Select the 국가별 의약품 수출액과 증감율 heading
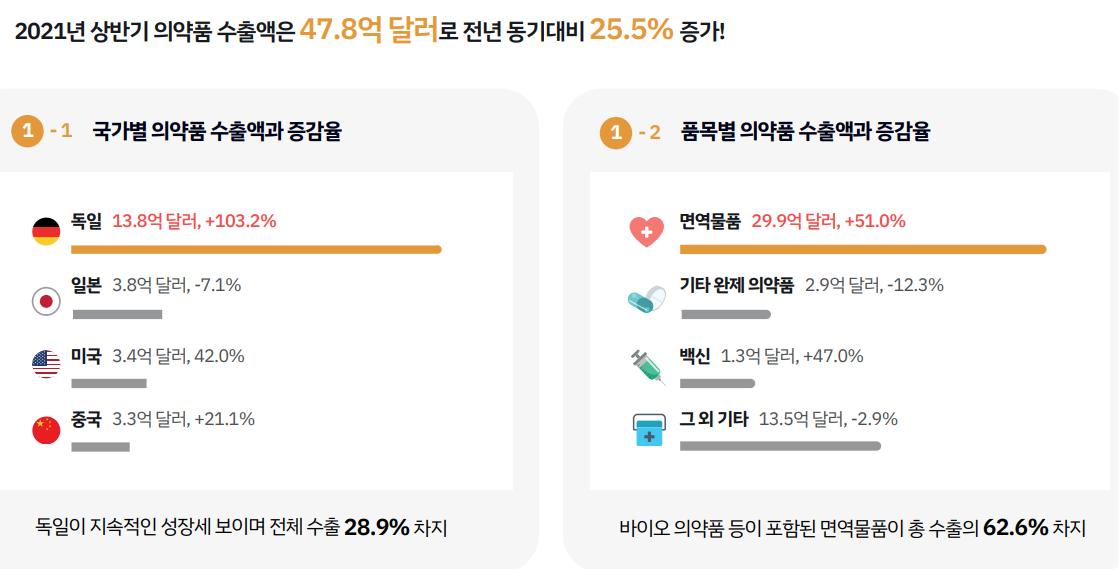 pyautogui.click(x=217, y=131)
